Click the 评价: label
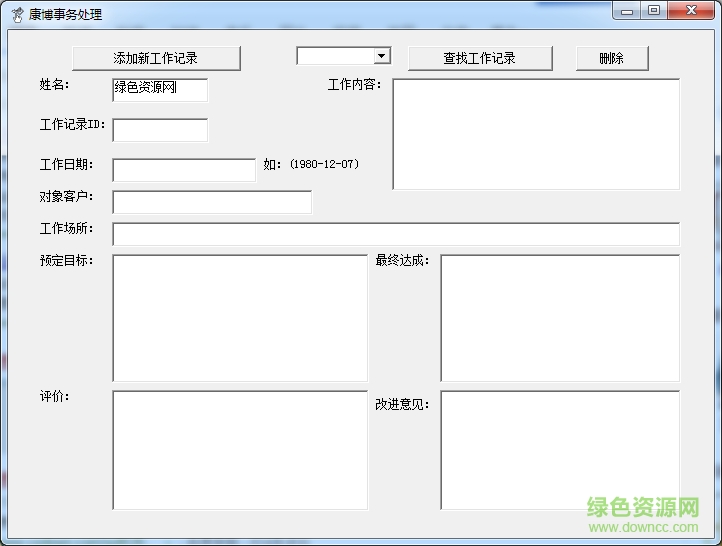722x546 pixels. [54, 396]
